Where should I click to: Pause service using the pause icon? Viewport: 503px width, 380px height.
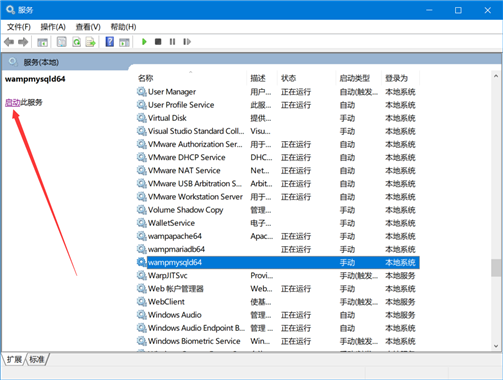172,42
